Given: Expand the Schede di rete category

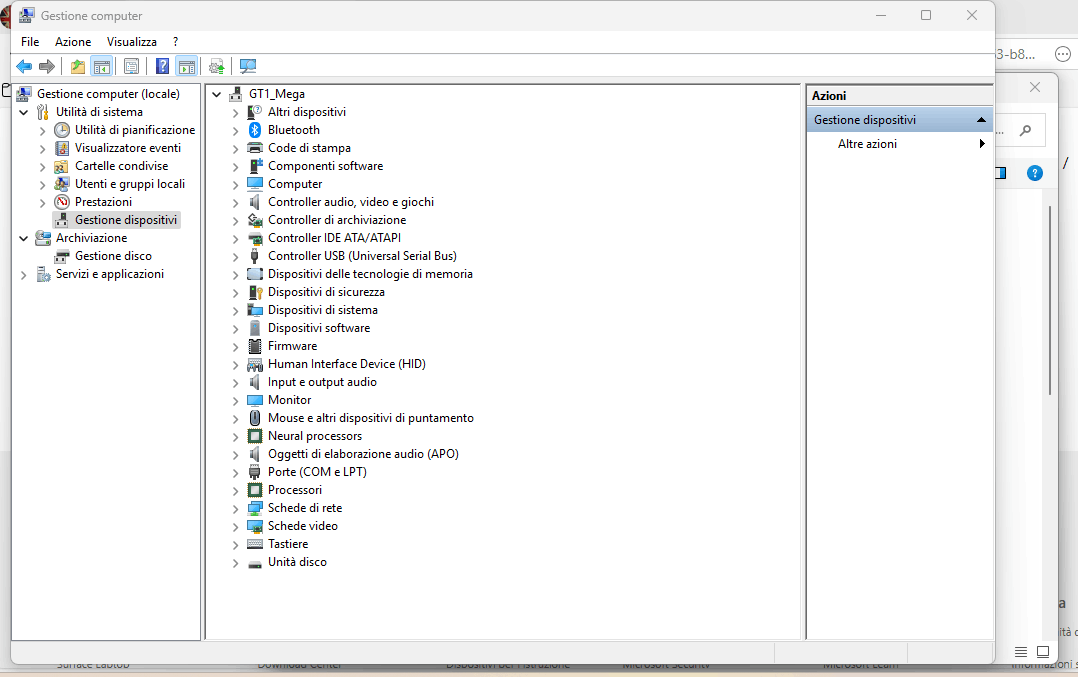Looking at the screenshot, I should [235, 509].
